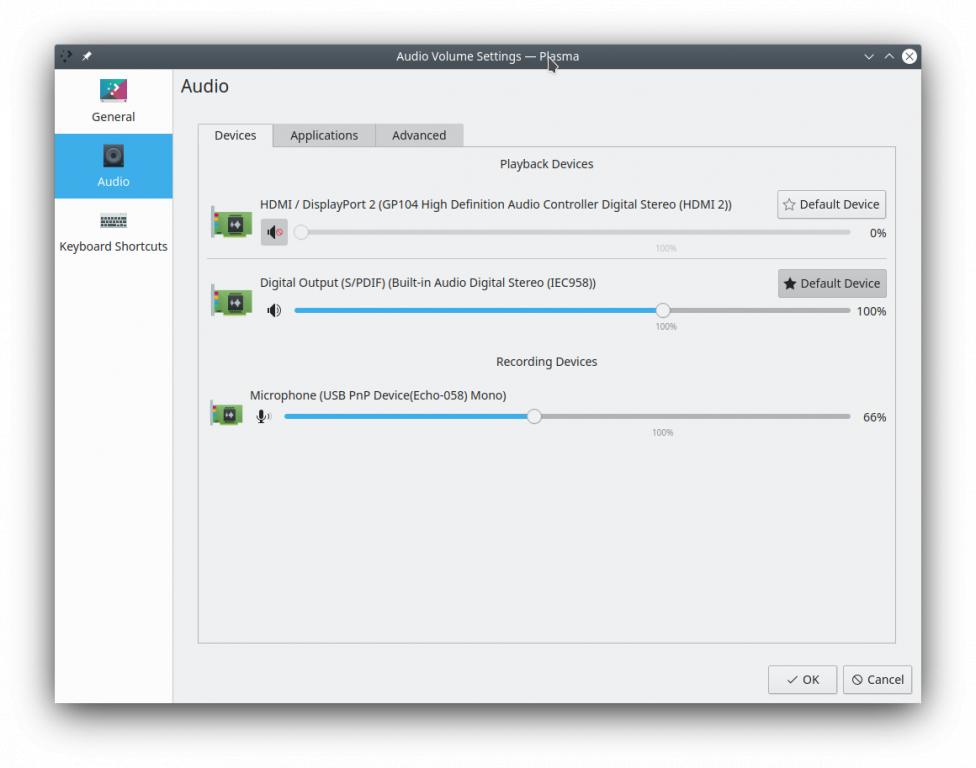Mute the Digital Output (S/PDIF) speaker
The image size is (976, 768).
pyautogui.click(x=274, y=311)
